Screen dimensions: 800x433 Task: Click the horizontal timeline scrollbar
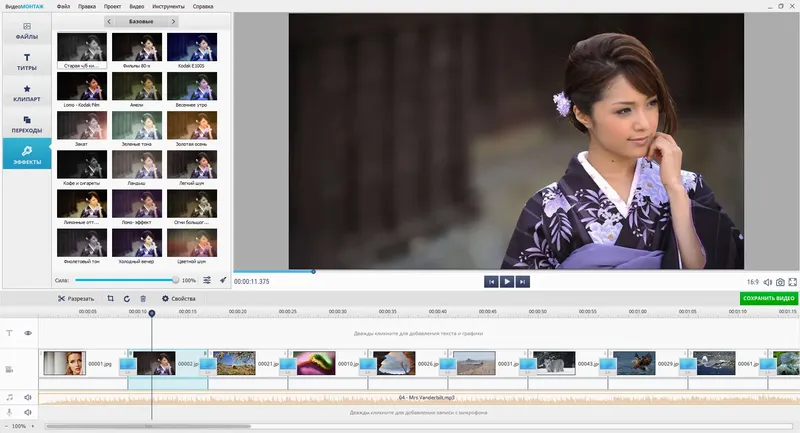[x=148, y=426]
